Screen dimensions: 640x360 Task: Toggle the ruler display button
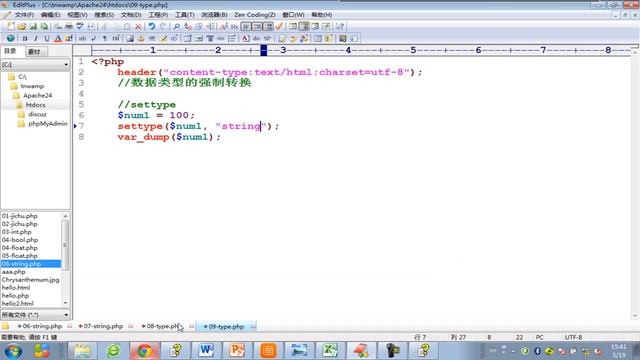click(x=268, y=27)
